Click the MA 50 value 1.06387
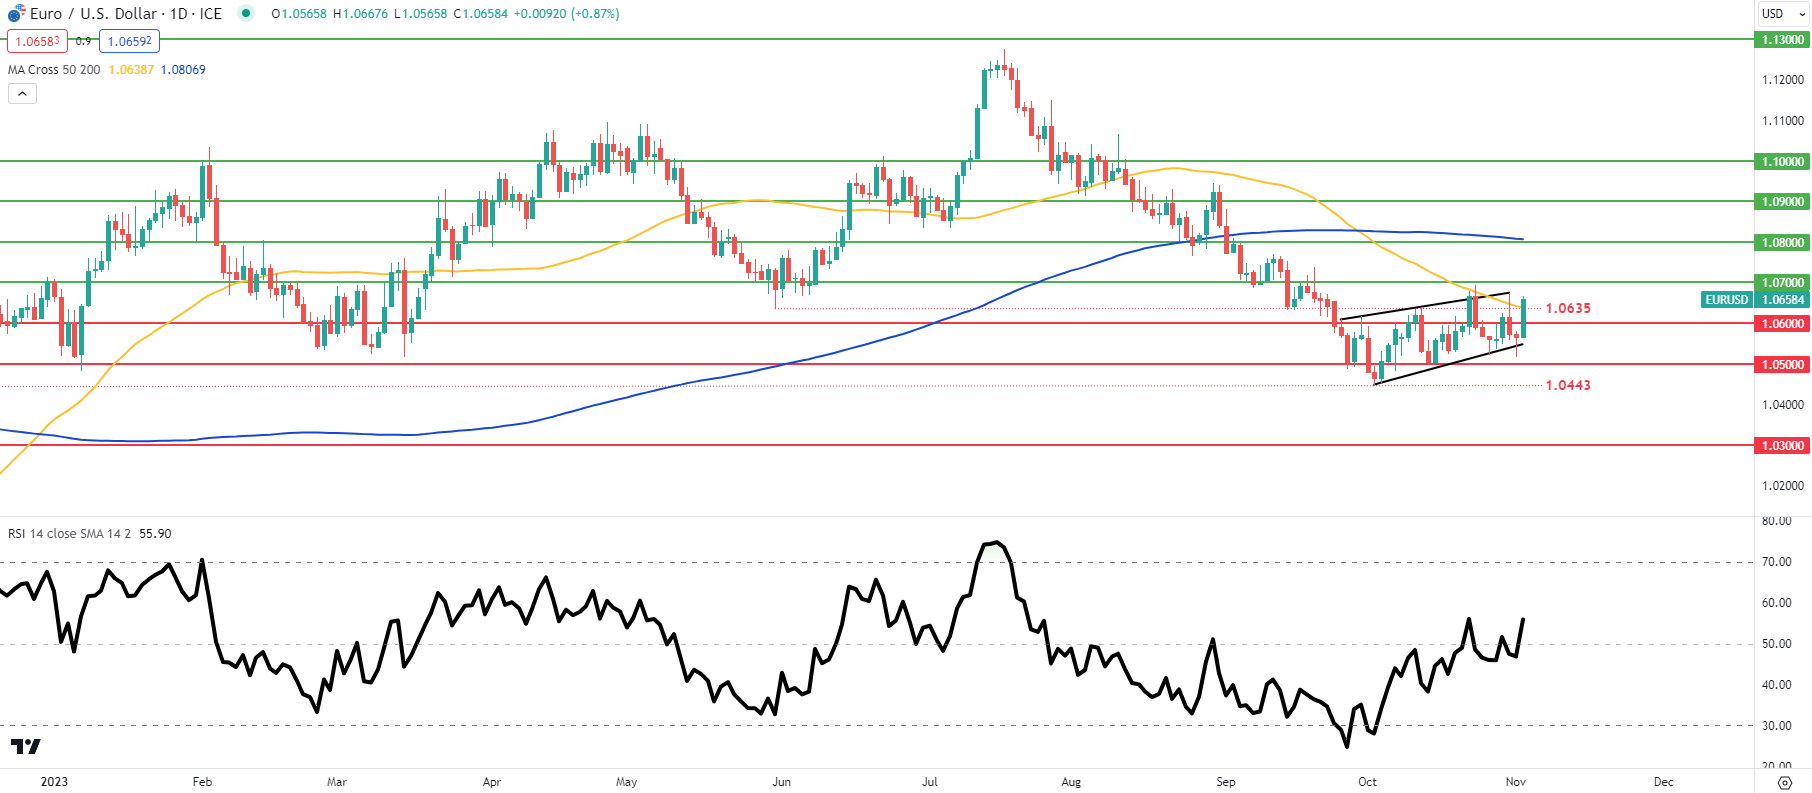The height and width of the screenshot is (793, 1812). coord(131,69)
